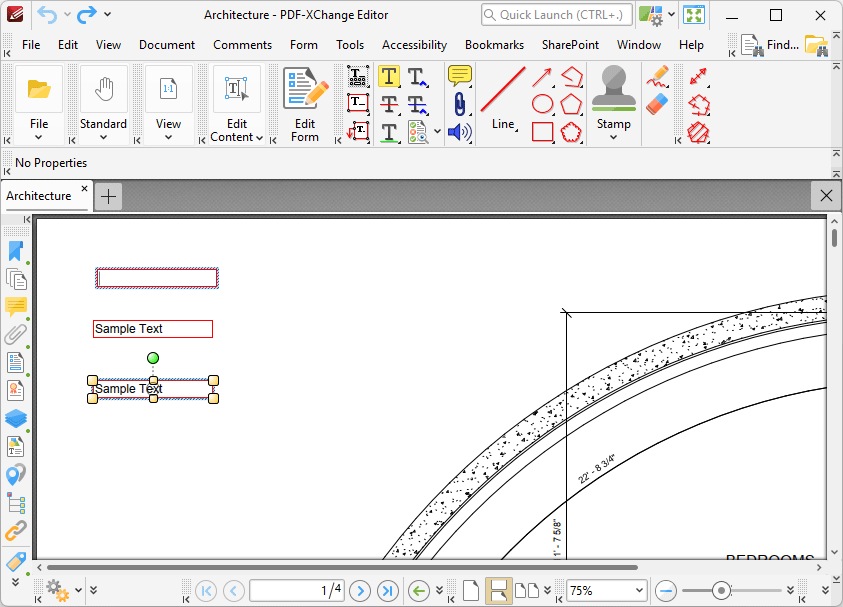Open the File toolbar dropdown
Viewport: 843px width, 607px height.
coord(39,137)
